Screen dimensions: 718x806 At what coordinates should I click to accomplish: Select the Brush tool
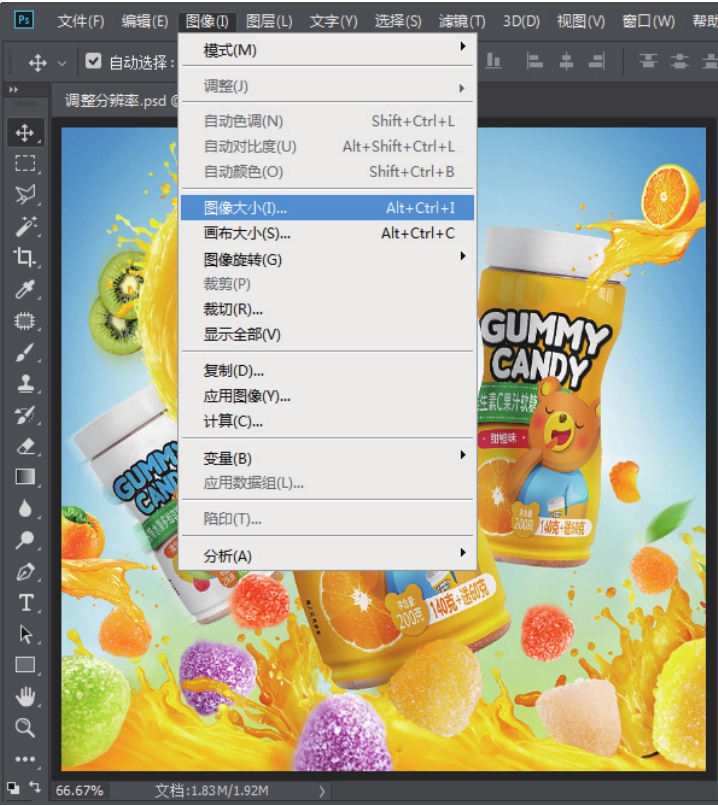click(x=25, y=353)
